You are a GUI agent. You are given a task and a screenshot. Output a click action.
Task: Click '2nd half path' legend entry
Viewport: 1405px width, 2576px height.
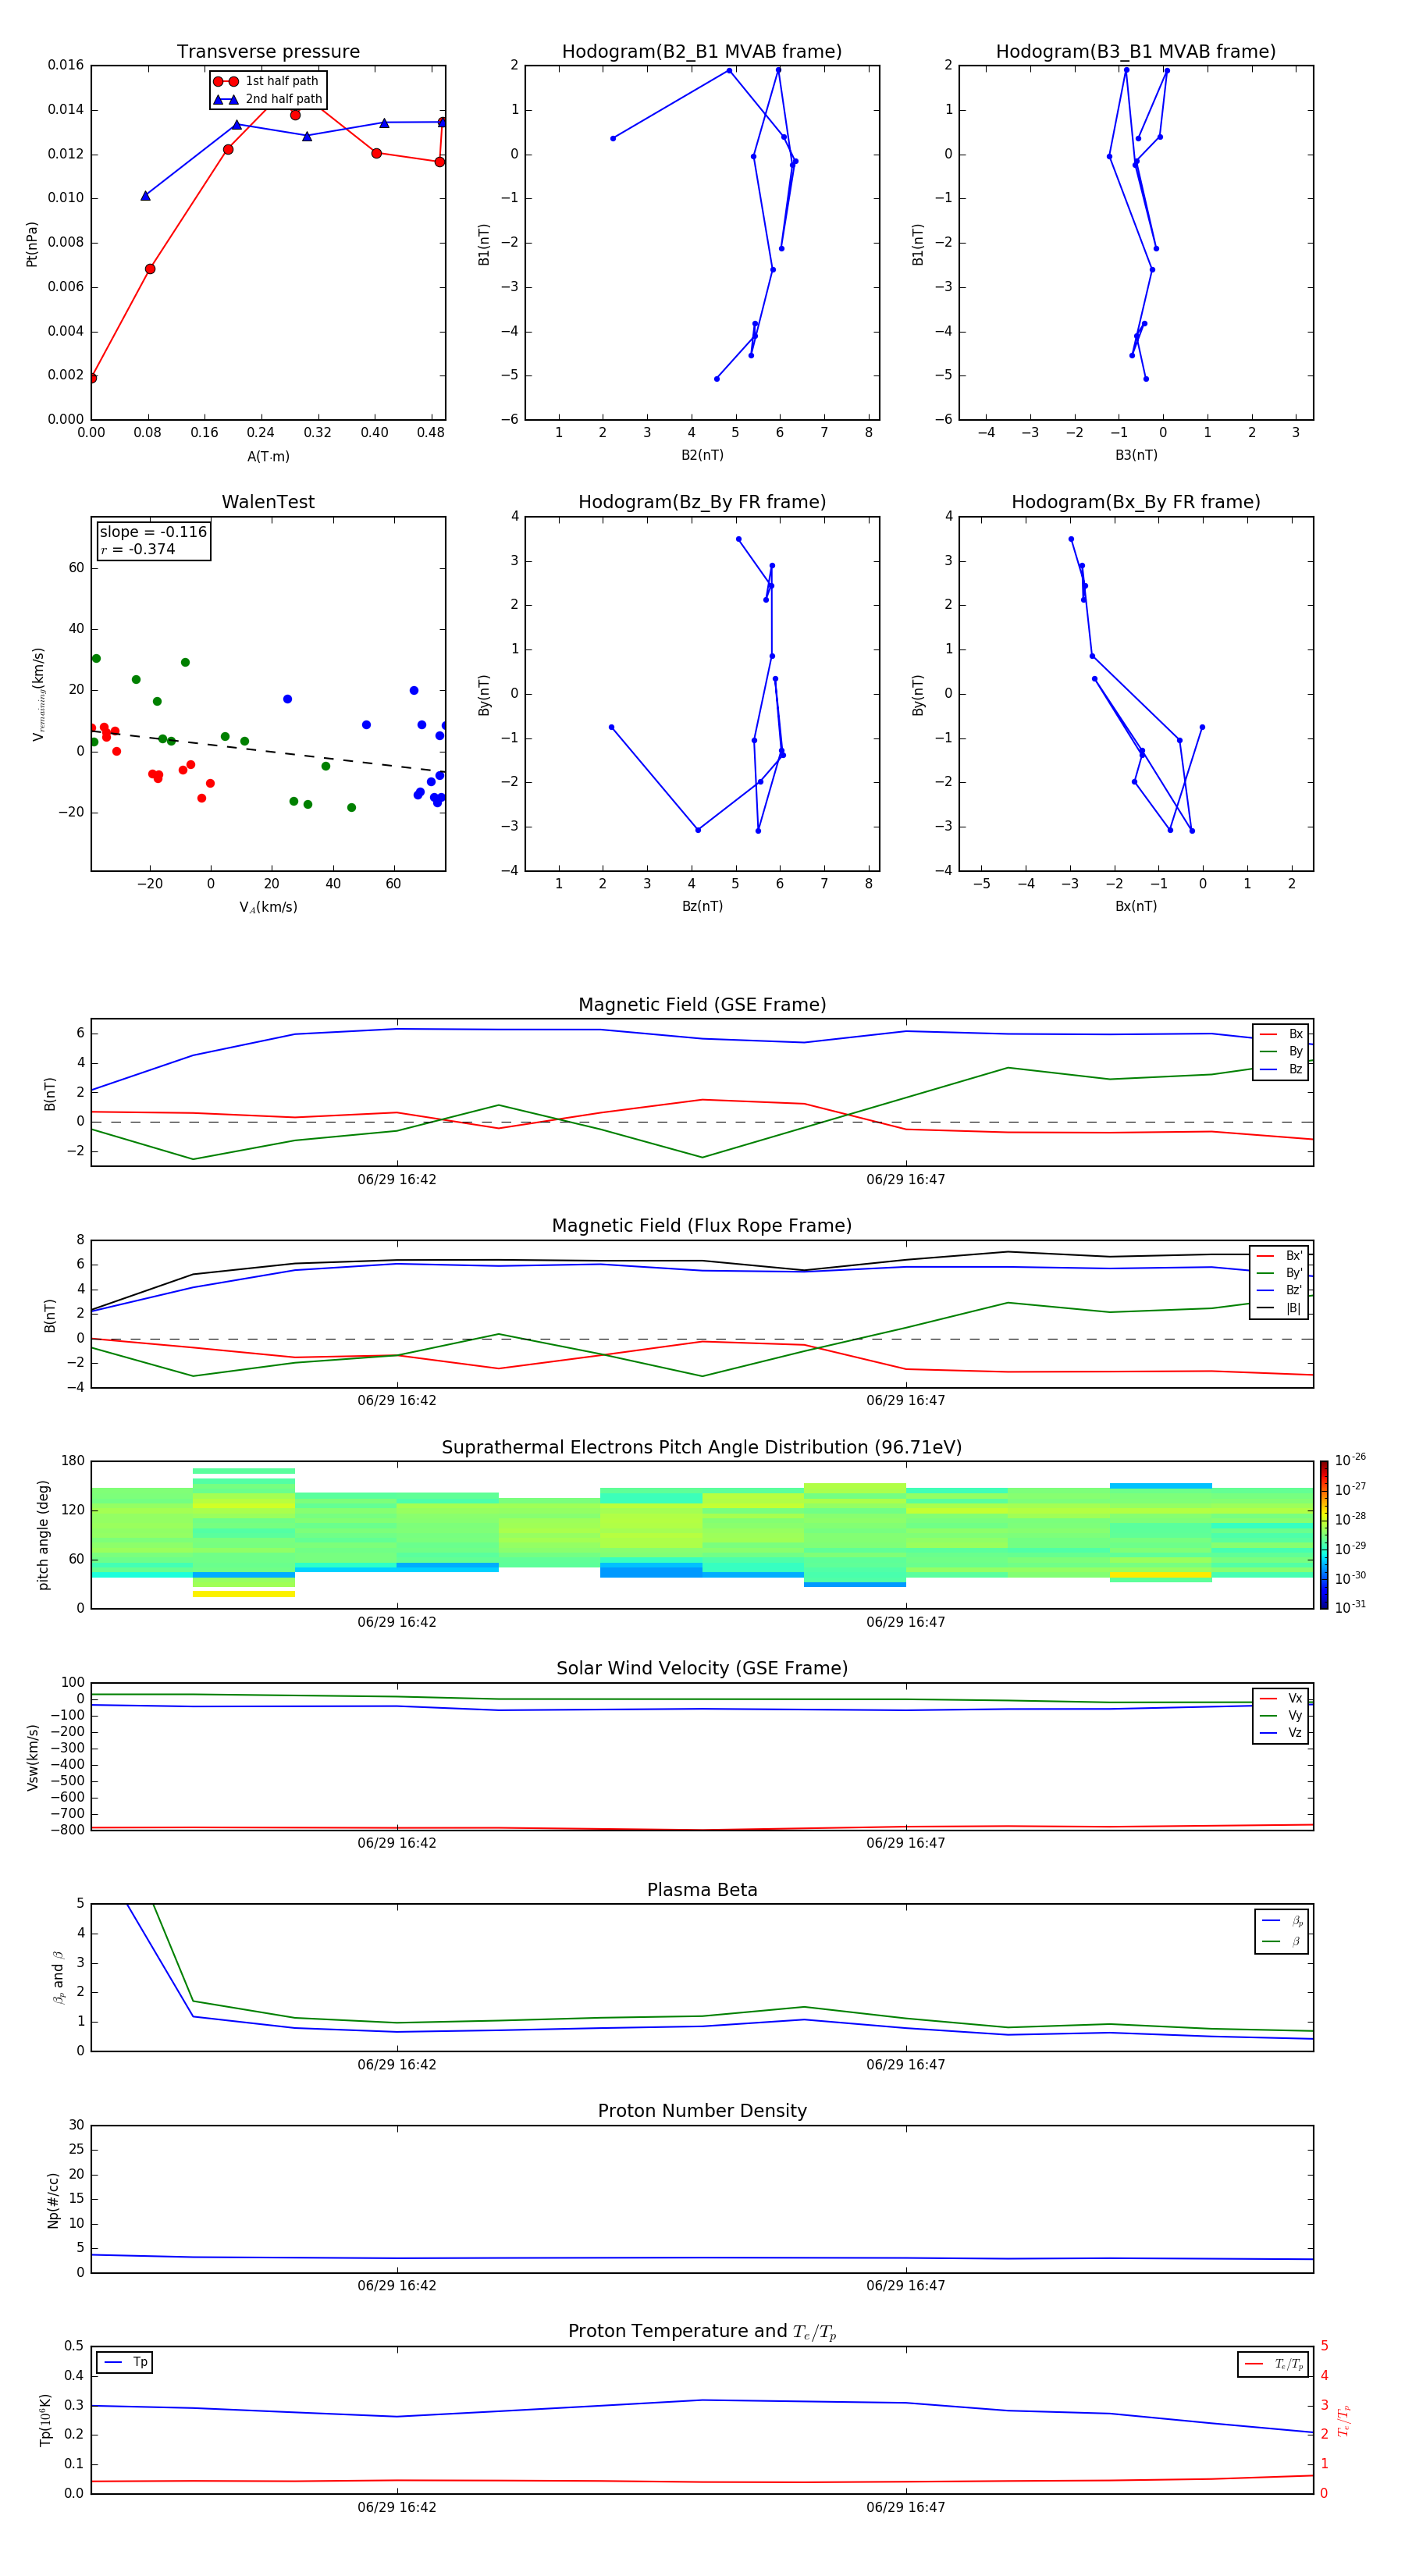click(268, 99)
